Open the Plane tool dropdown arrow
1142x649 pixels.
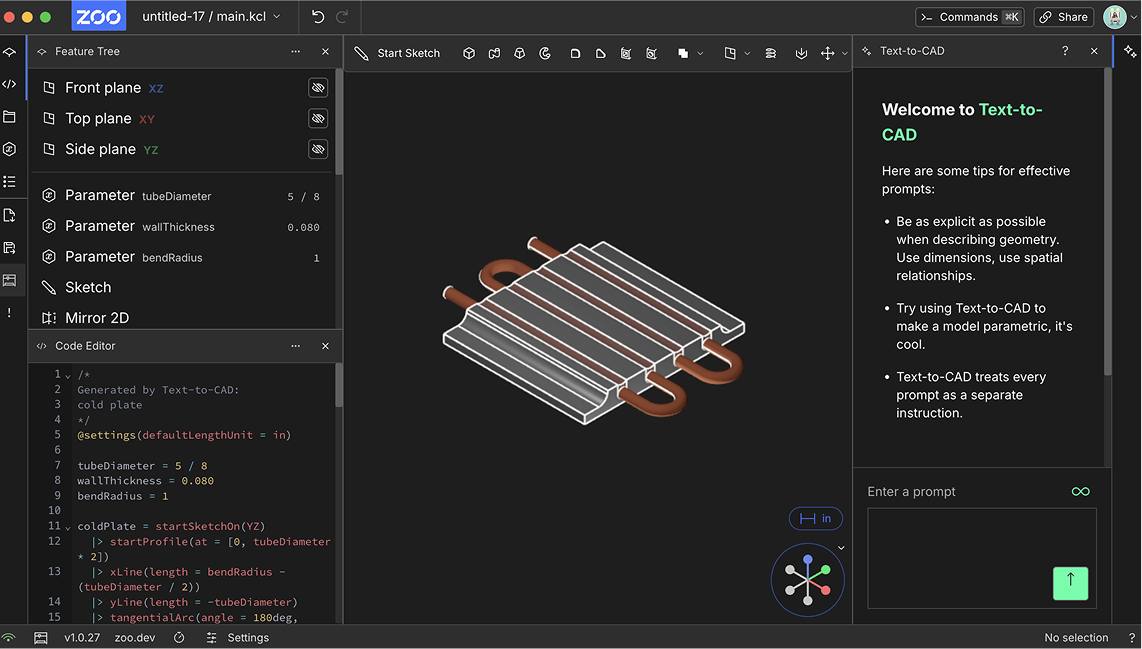coord(747,53)
